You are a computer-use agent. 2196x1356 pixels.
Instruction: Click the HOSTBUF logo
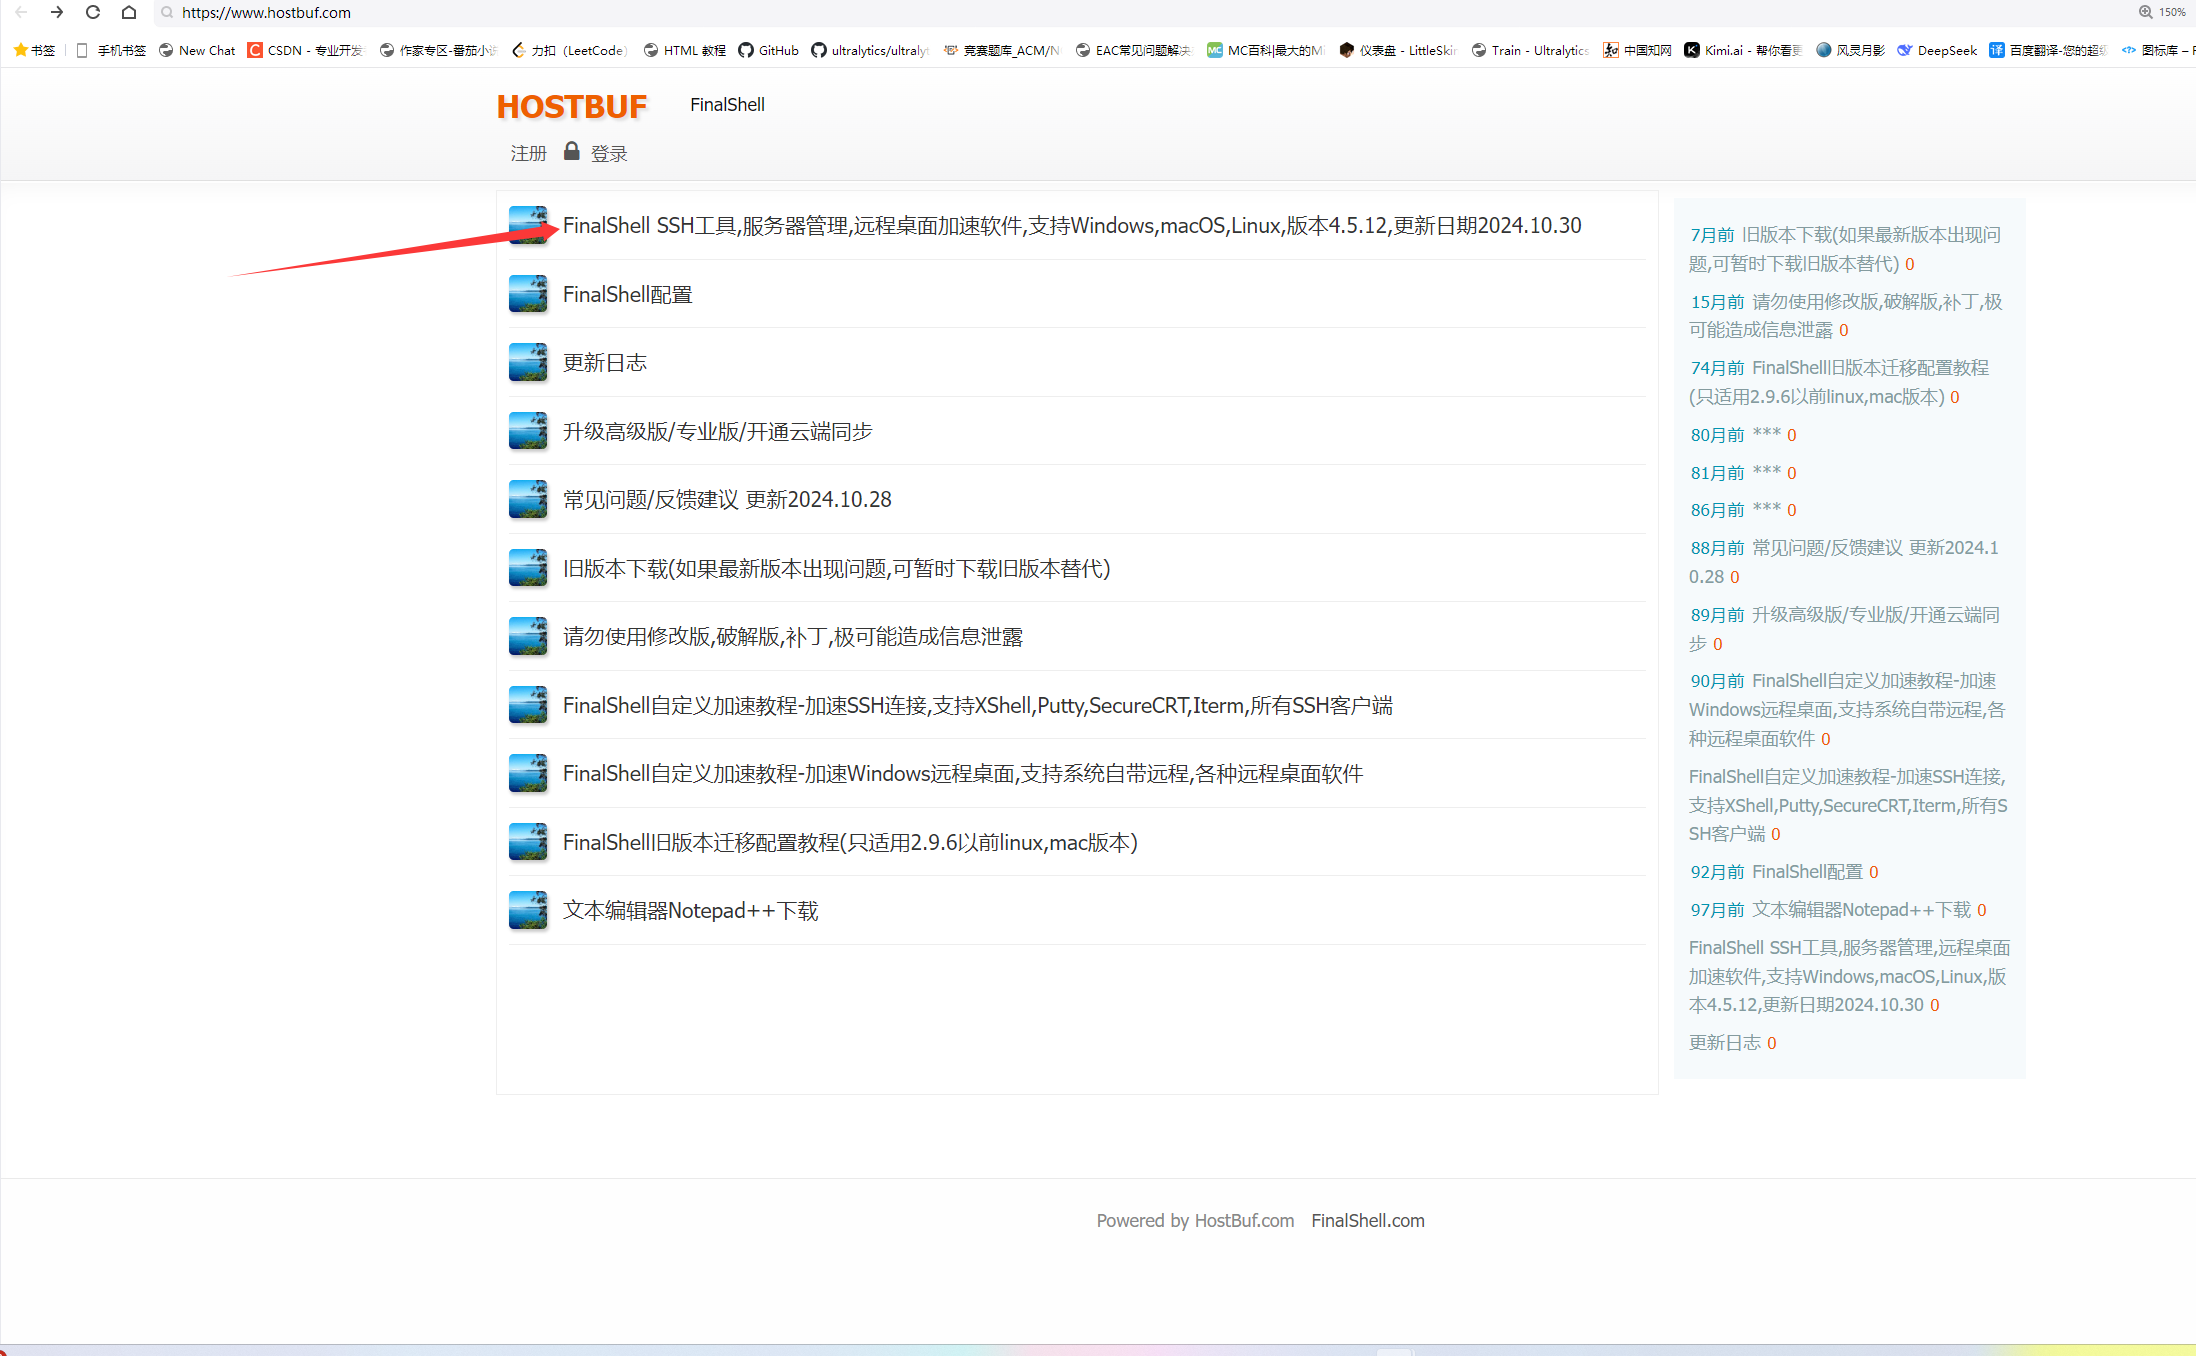click(571, 106)
